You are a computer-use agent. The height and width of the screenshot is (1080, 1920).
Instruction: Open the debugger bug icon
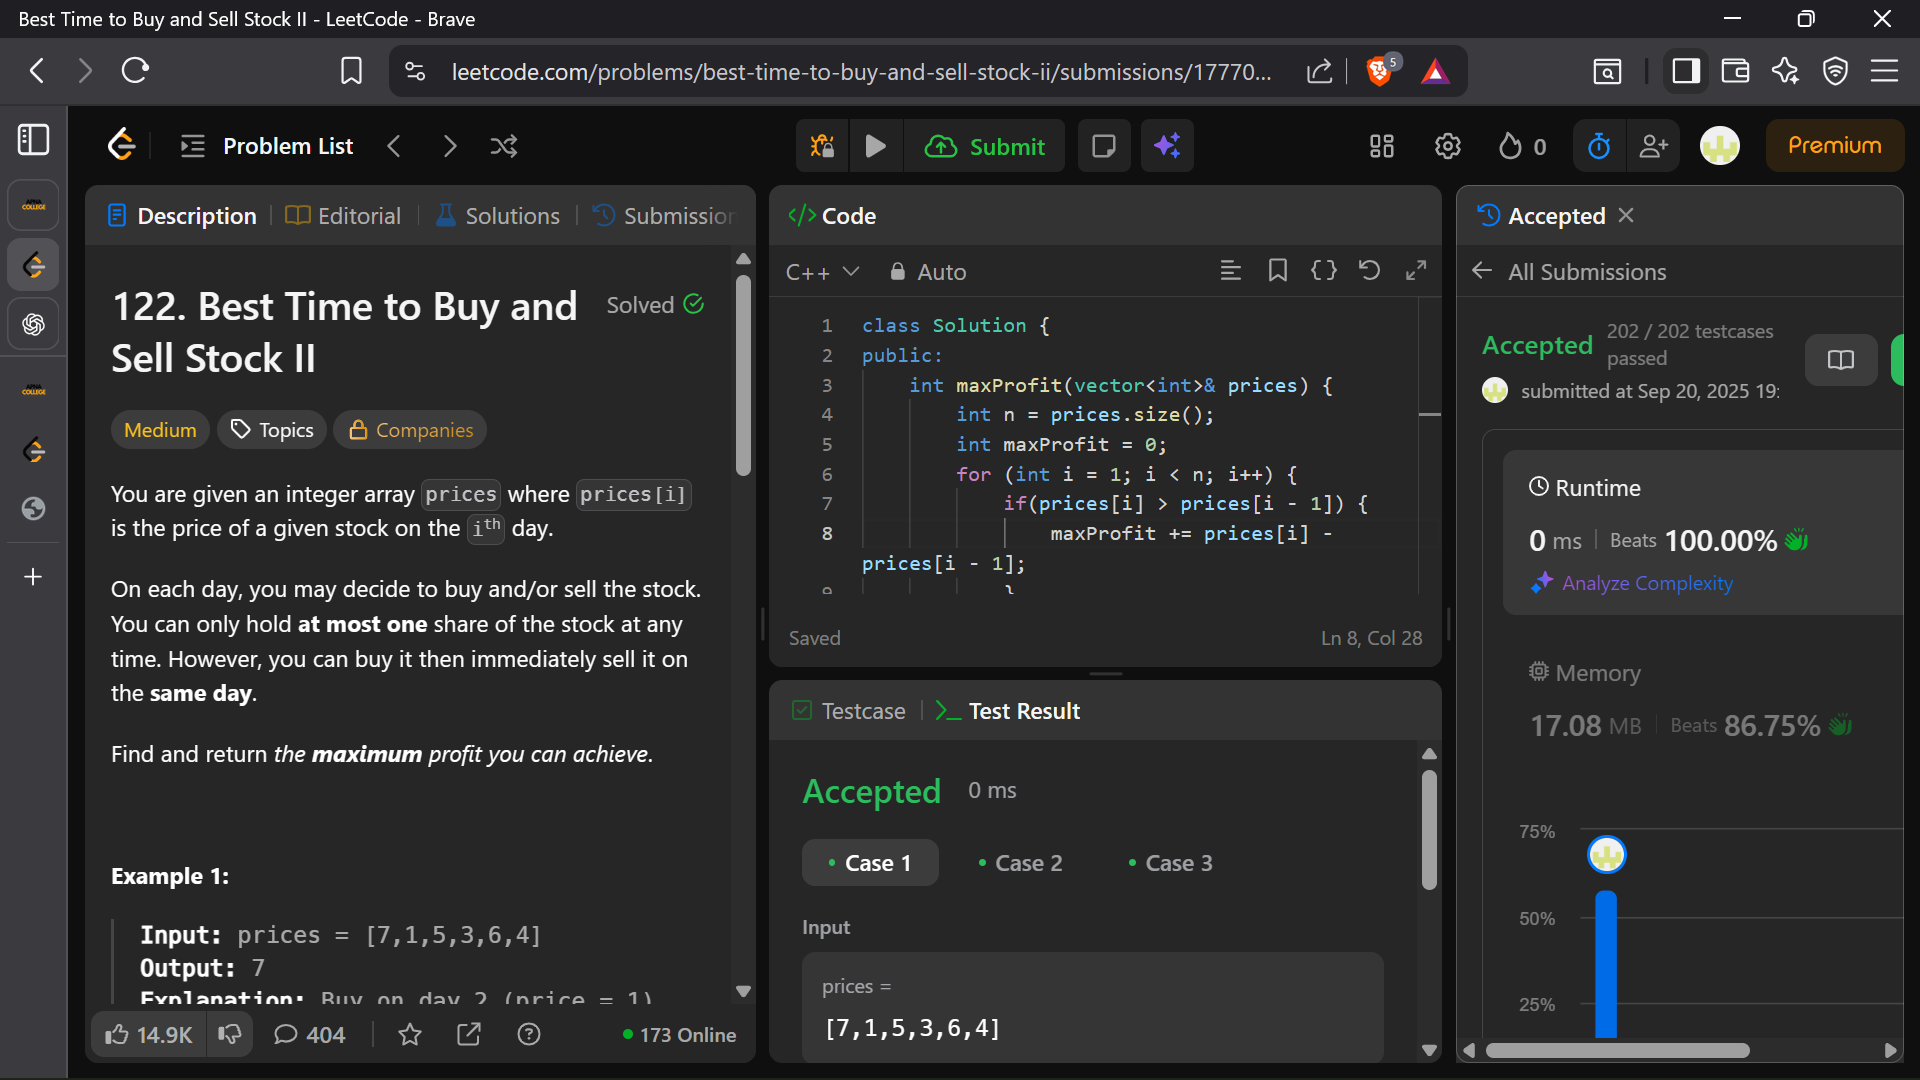[822, 146]
